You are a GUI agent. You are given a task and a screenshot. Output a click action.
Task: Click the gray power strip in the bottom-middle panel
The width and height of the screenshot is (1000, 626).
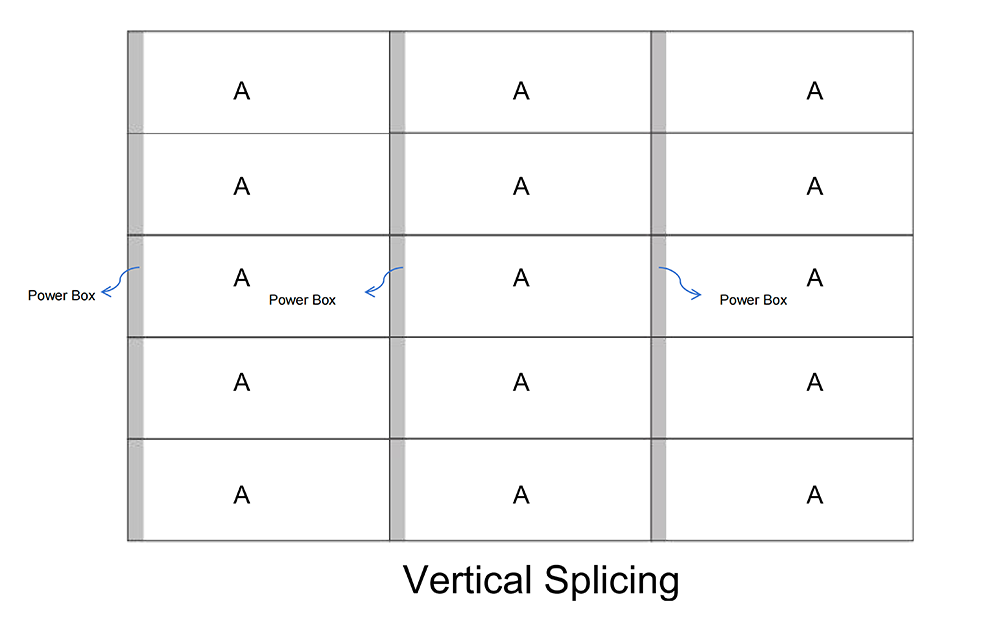397,490
